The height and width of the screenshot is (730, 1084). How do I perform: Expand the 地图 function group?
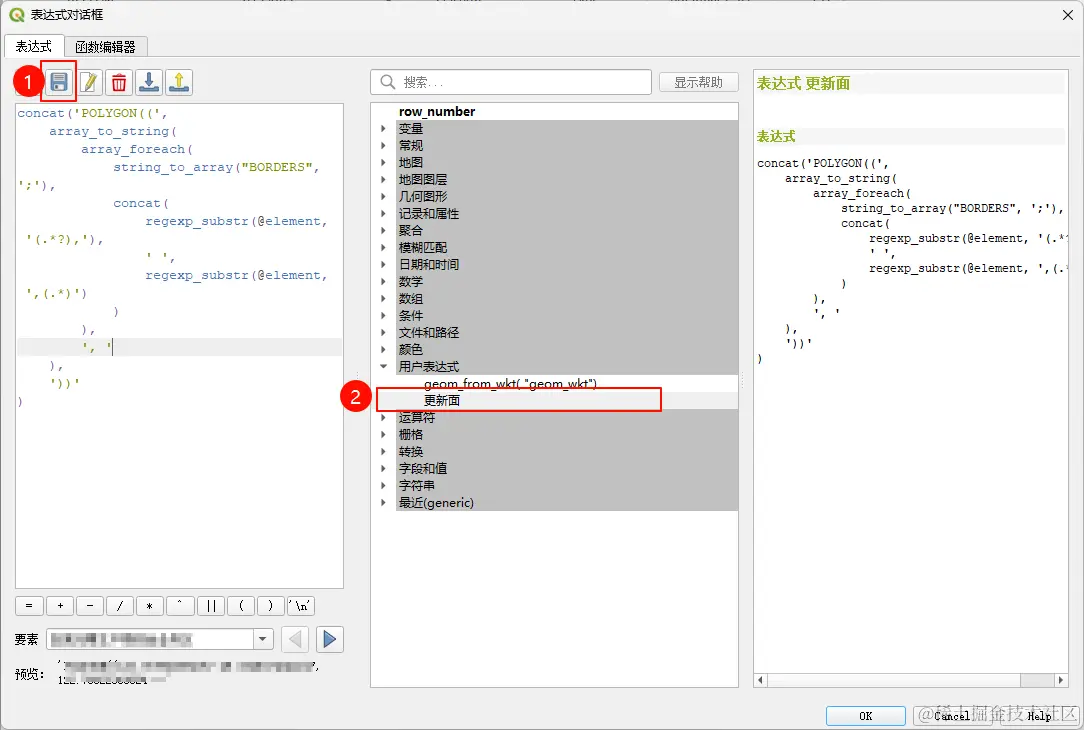tap(384, 162)
